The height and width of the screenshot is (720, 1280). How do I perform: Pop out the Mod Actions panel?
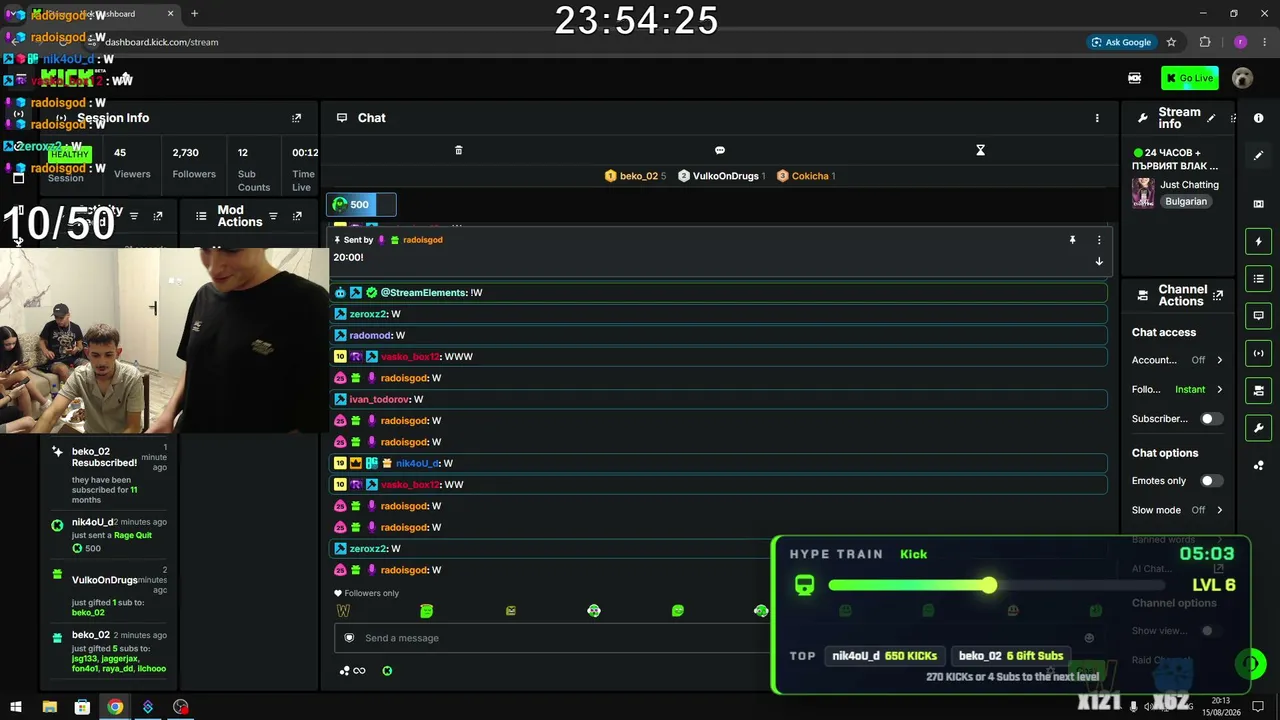coord(297,216)
